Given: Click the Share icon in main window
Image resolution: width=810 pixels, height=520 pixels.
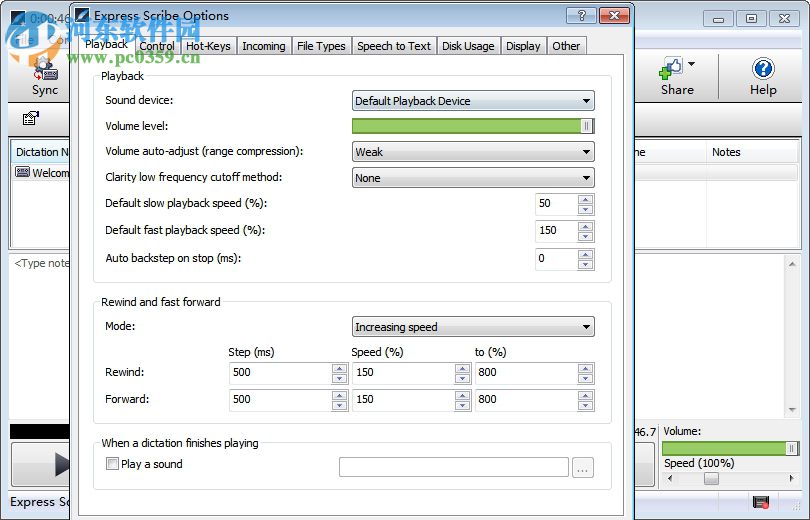Looking at the screenshot, I should (x=677, y=77).
